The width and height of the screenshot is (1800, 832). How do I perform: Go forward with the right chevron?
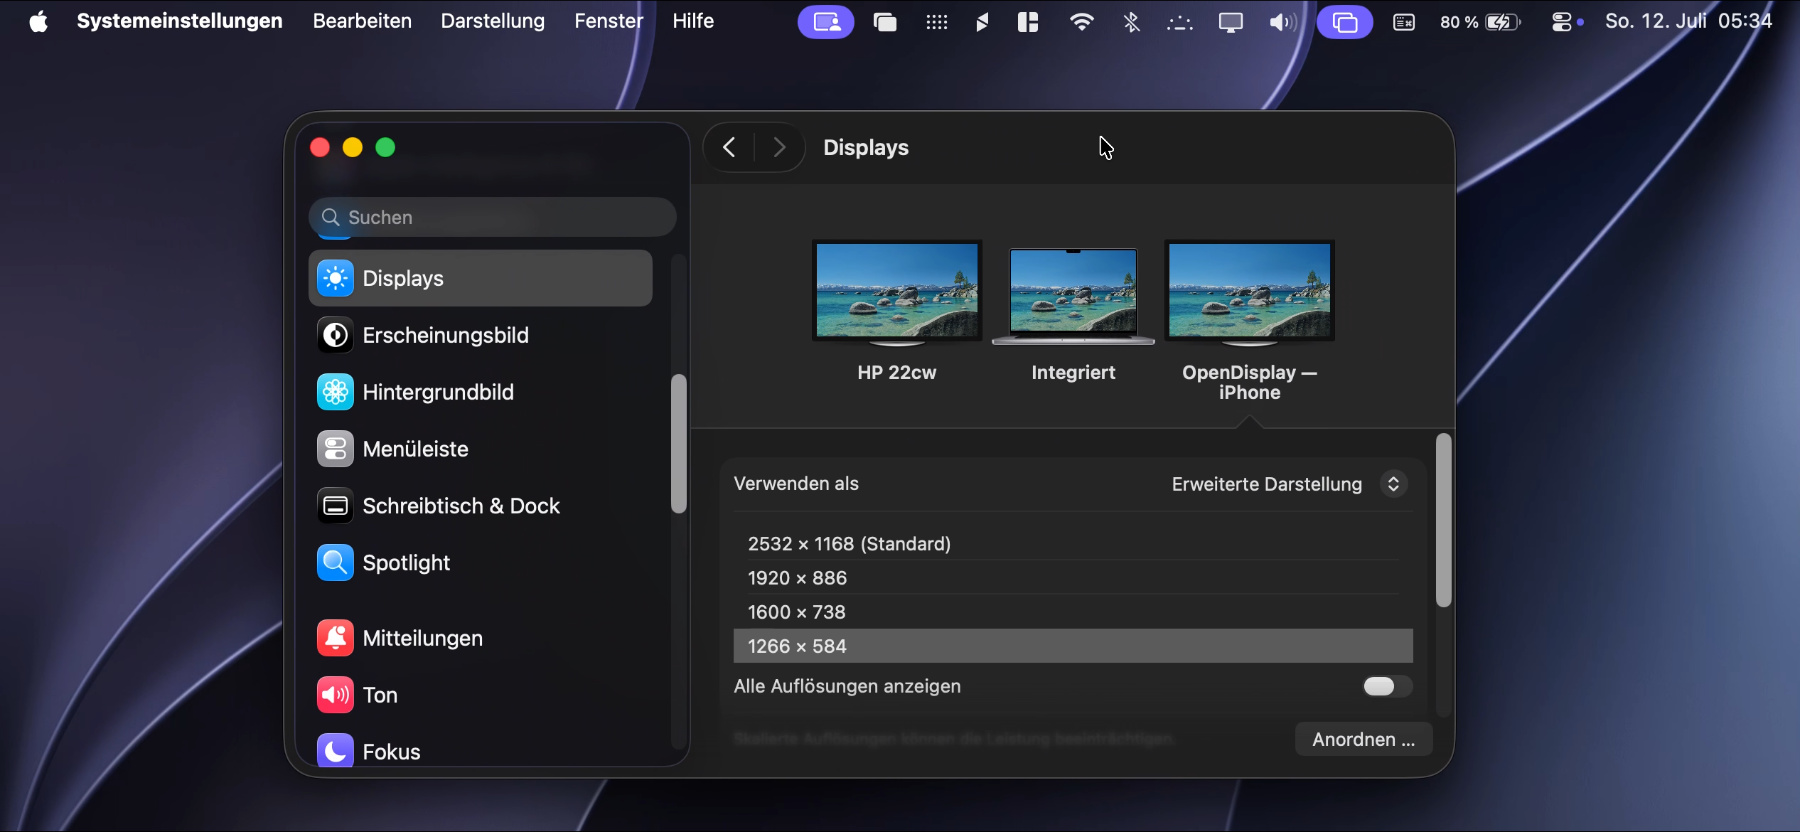[779, 148]
